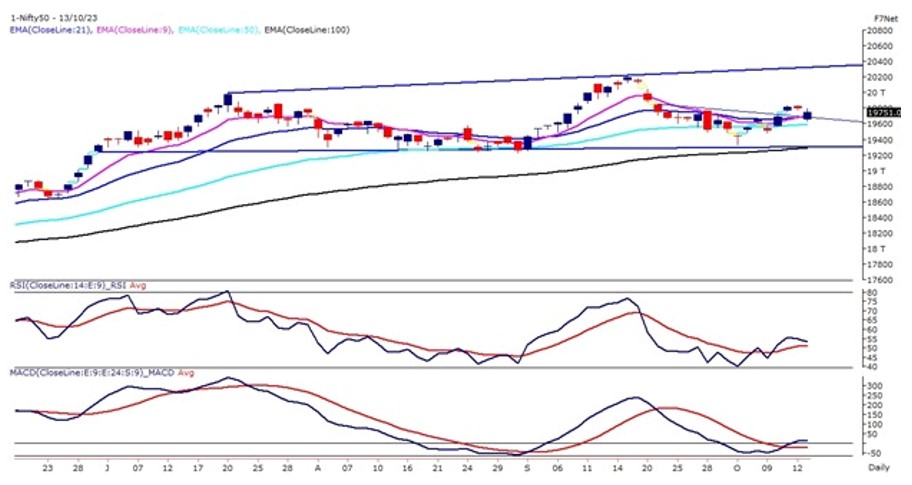Select the EMA(CloseLine:100) legend label
This screenshot has height=485, width=912.
click(307, 29)
